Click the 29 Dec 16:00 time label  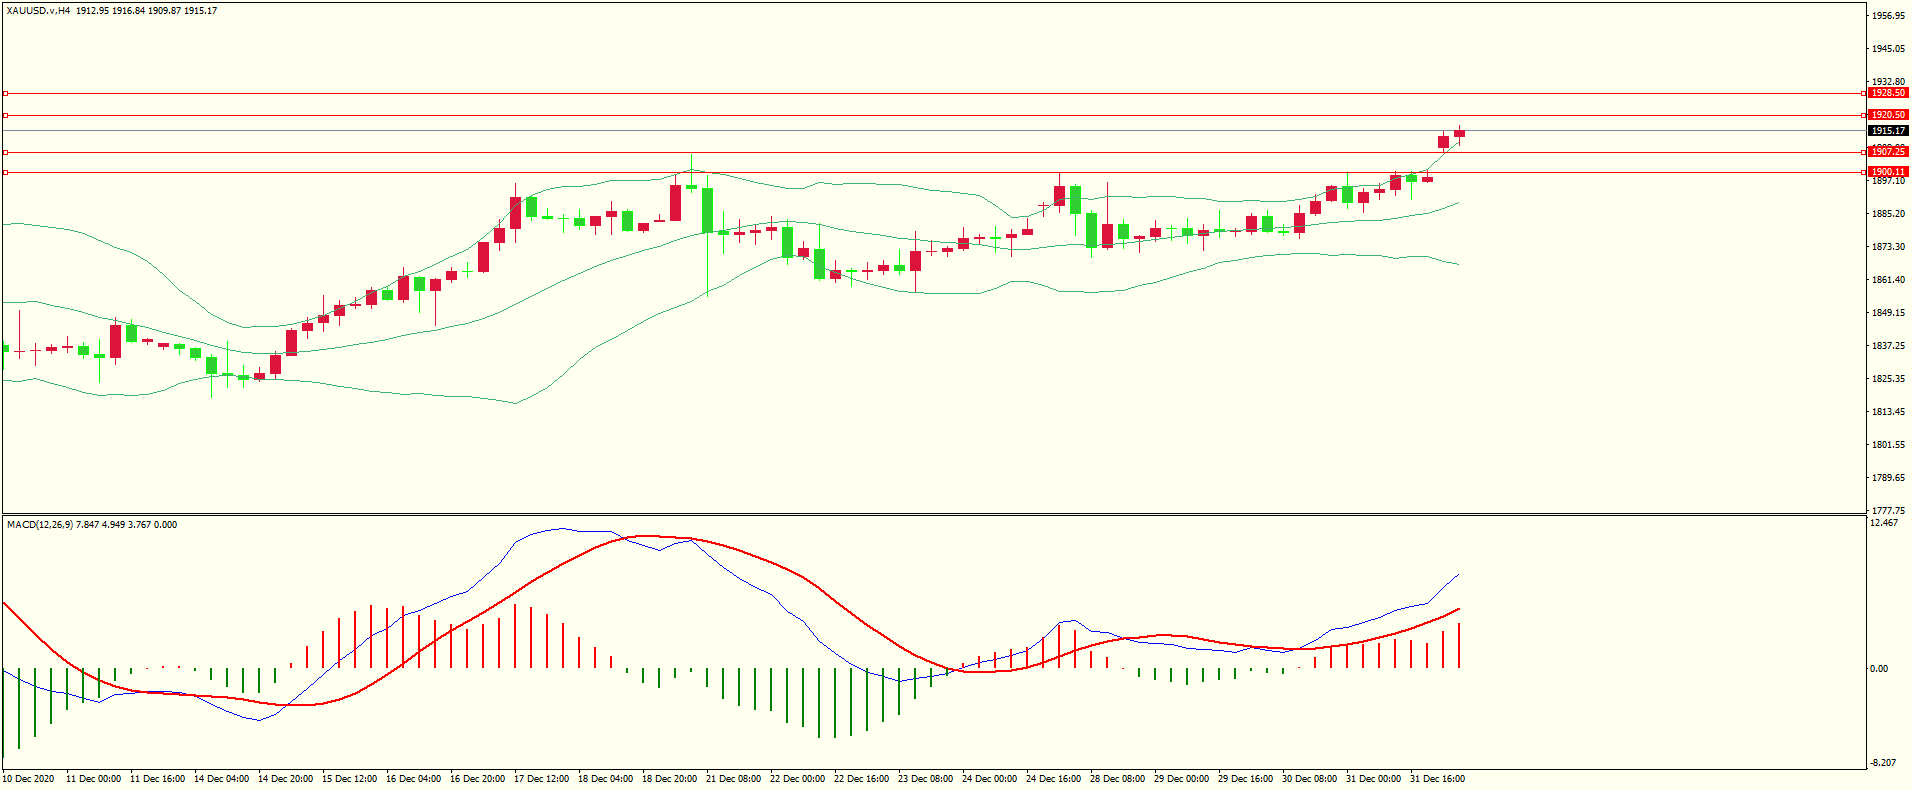[1245, 779]
